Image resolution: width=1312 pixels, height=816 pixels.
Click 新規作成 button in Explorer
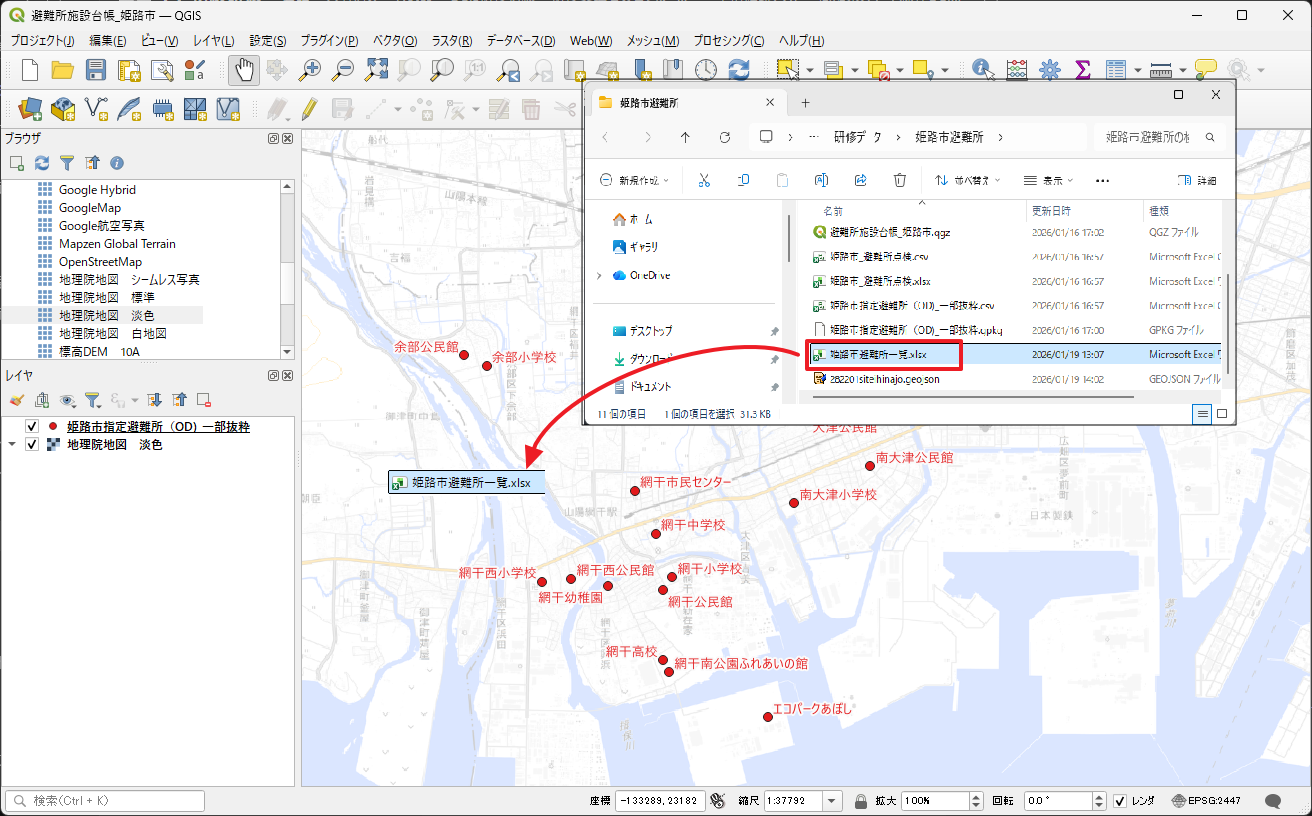[x=635, y=181]
